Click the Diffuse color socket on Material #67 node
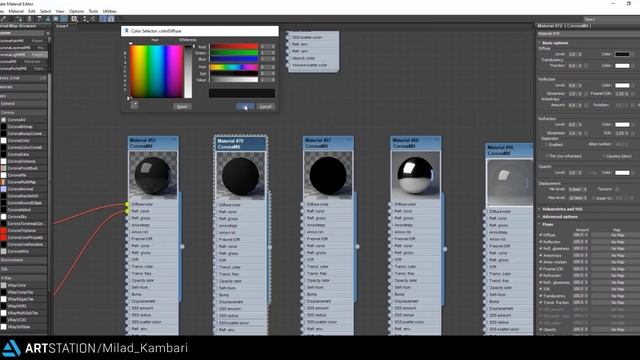 click(303, 204)
